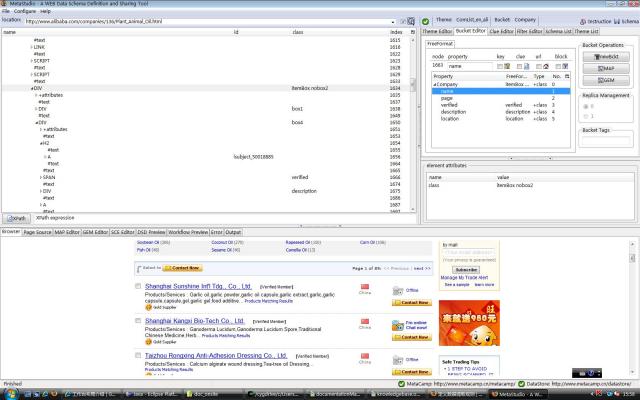
Task: Click the Offline chat icon for Taizhou Rongeng
Action: point(398,360)
